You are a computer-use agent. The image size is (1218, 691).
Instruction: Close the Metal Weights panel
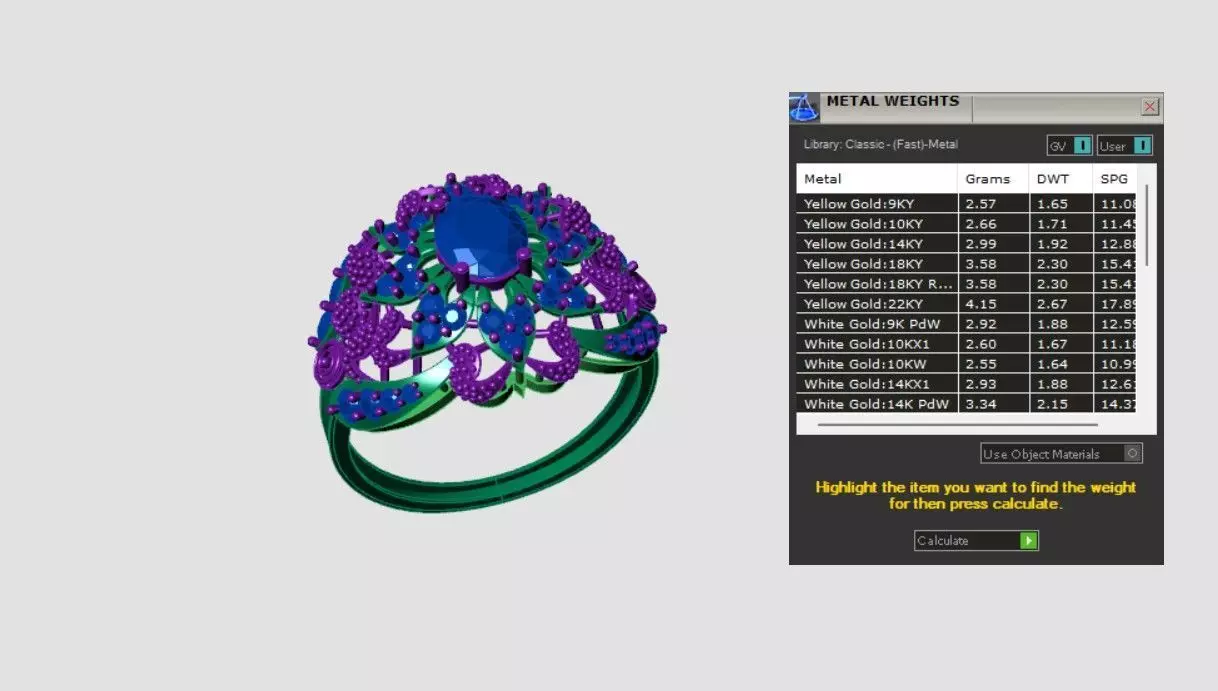click(x=1151, y=106)
